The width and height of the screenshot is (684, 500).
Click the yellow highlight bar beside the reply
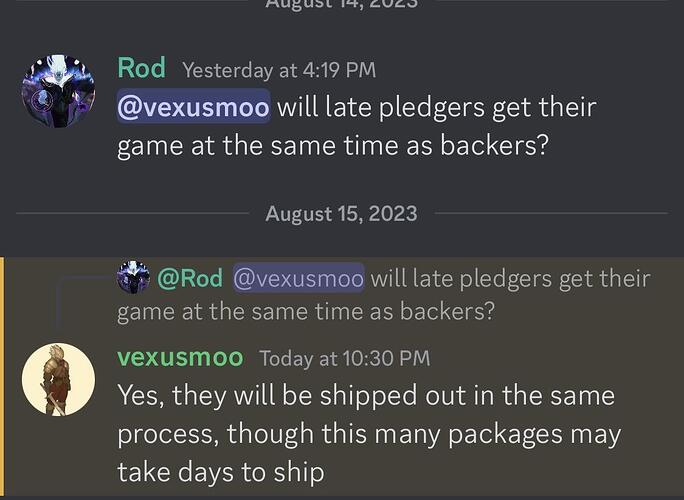[2, 378]
